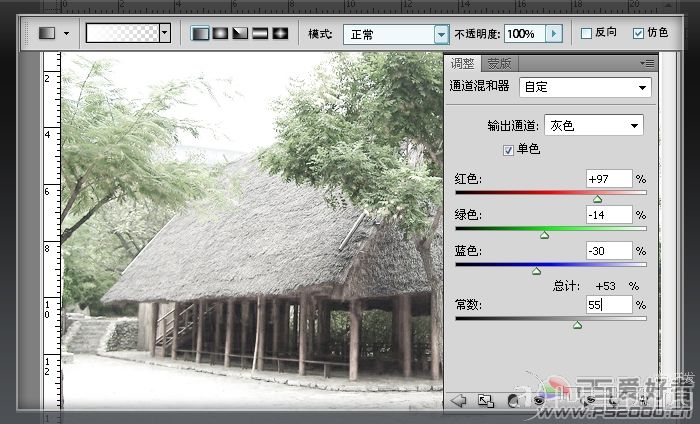Image resolution: width=700 pixels, height=424 pixels.
Task: Switch to the 调整 tab
Action: (462, 64)
